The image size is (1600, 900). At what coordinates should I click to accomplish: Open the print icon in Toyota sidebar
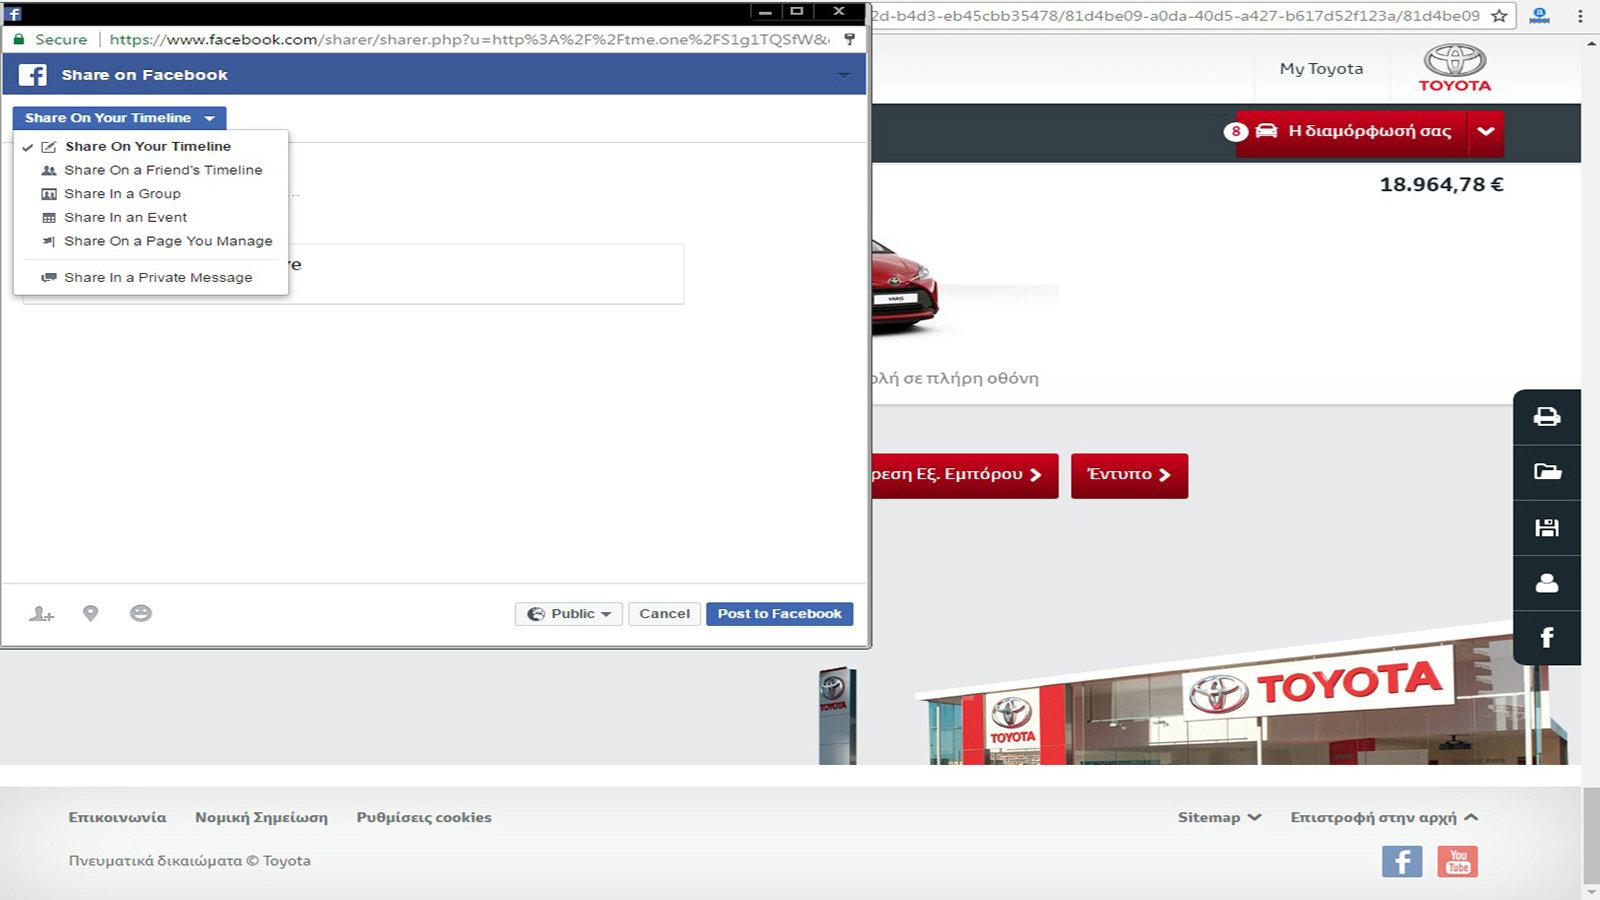click(1546, 417)
